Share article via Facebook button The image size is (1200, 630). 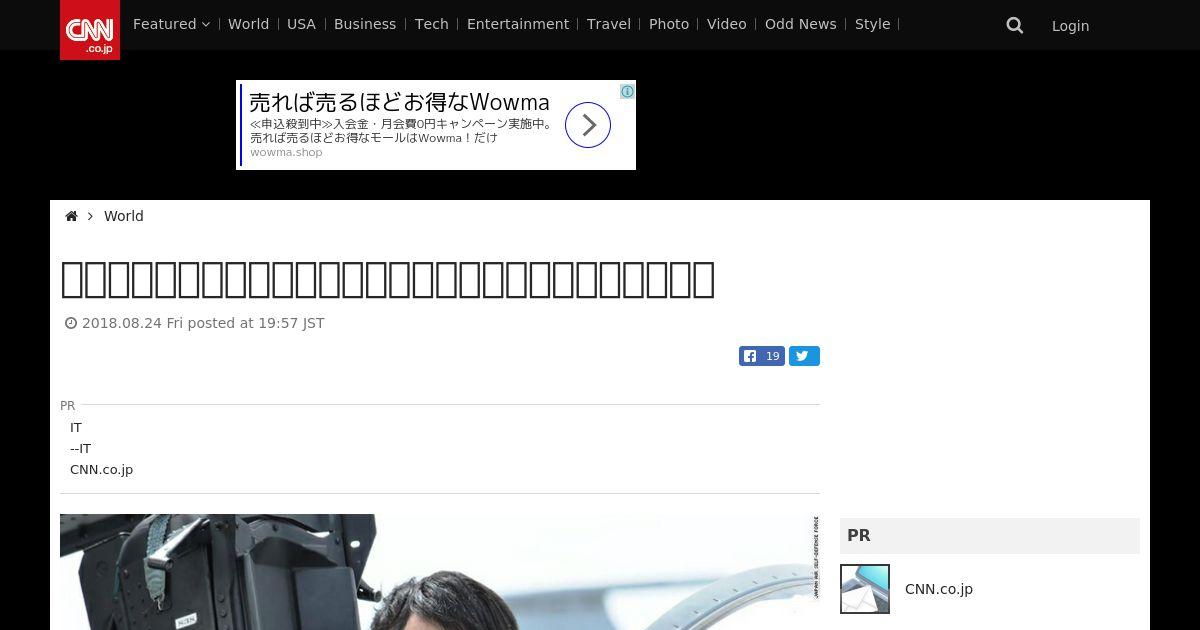click(x=762, y=356)
